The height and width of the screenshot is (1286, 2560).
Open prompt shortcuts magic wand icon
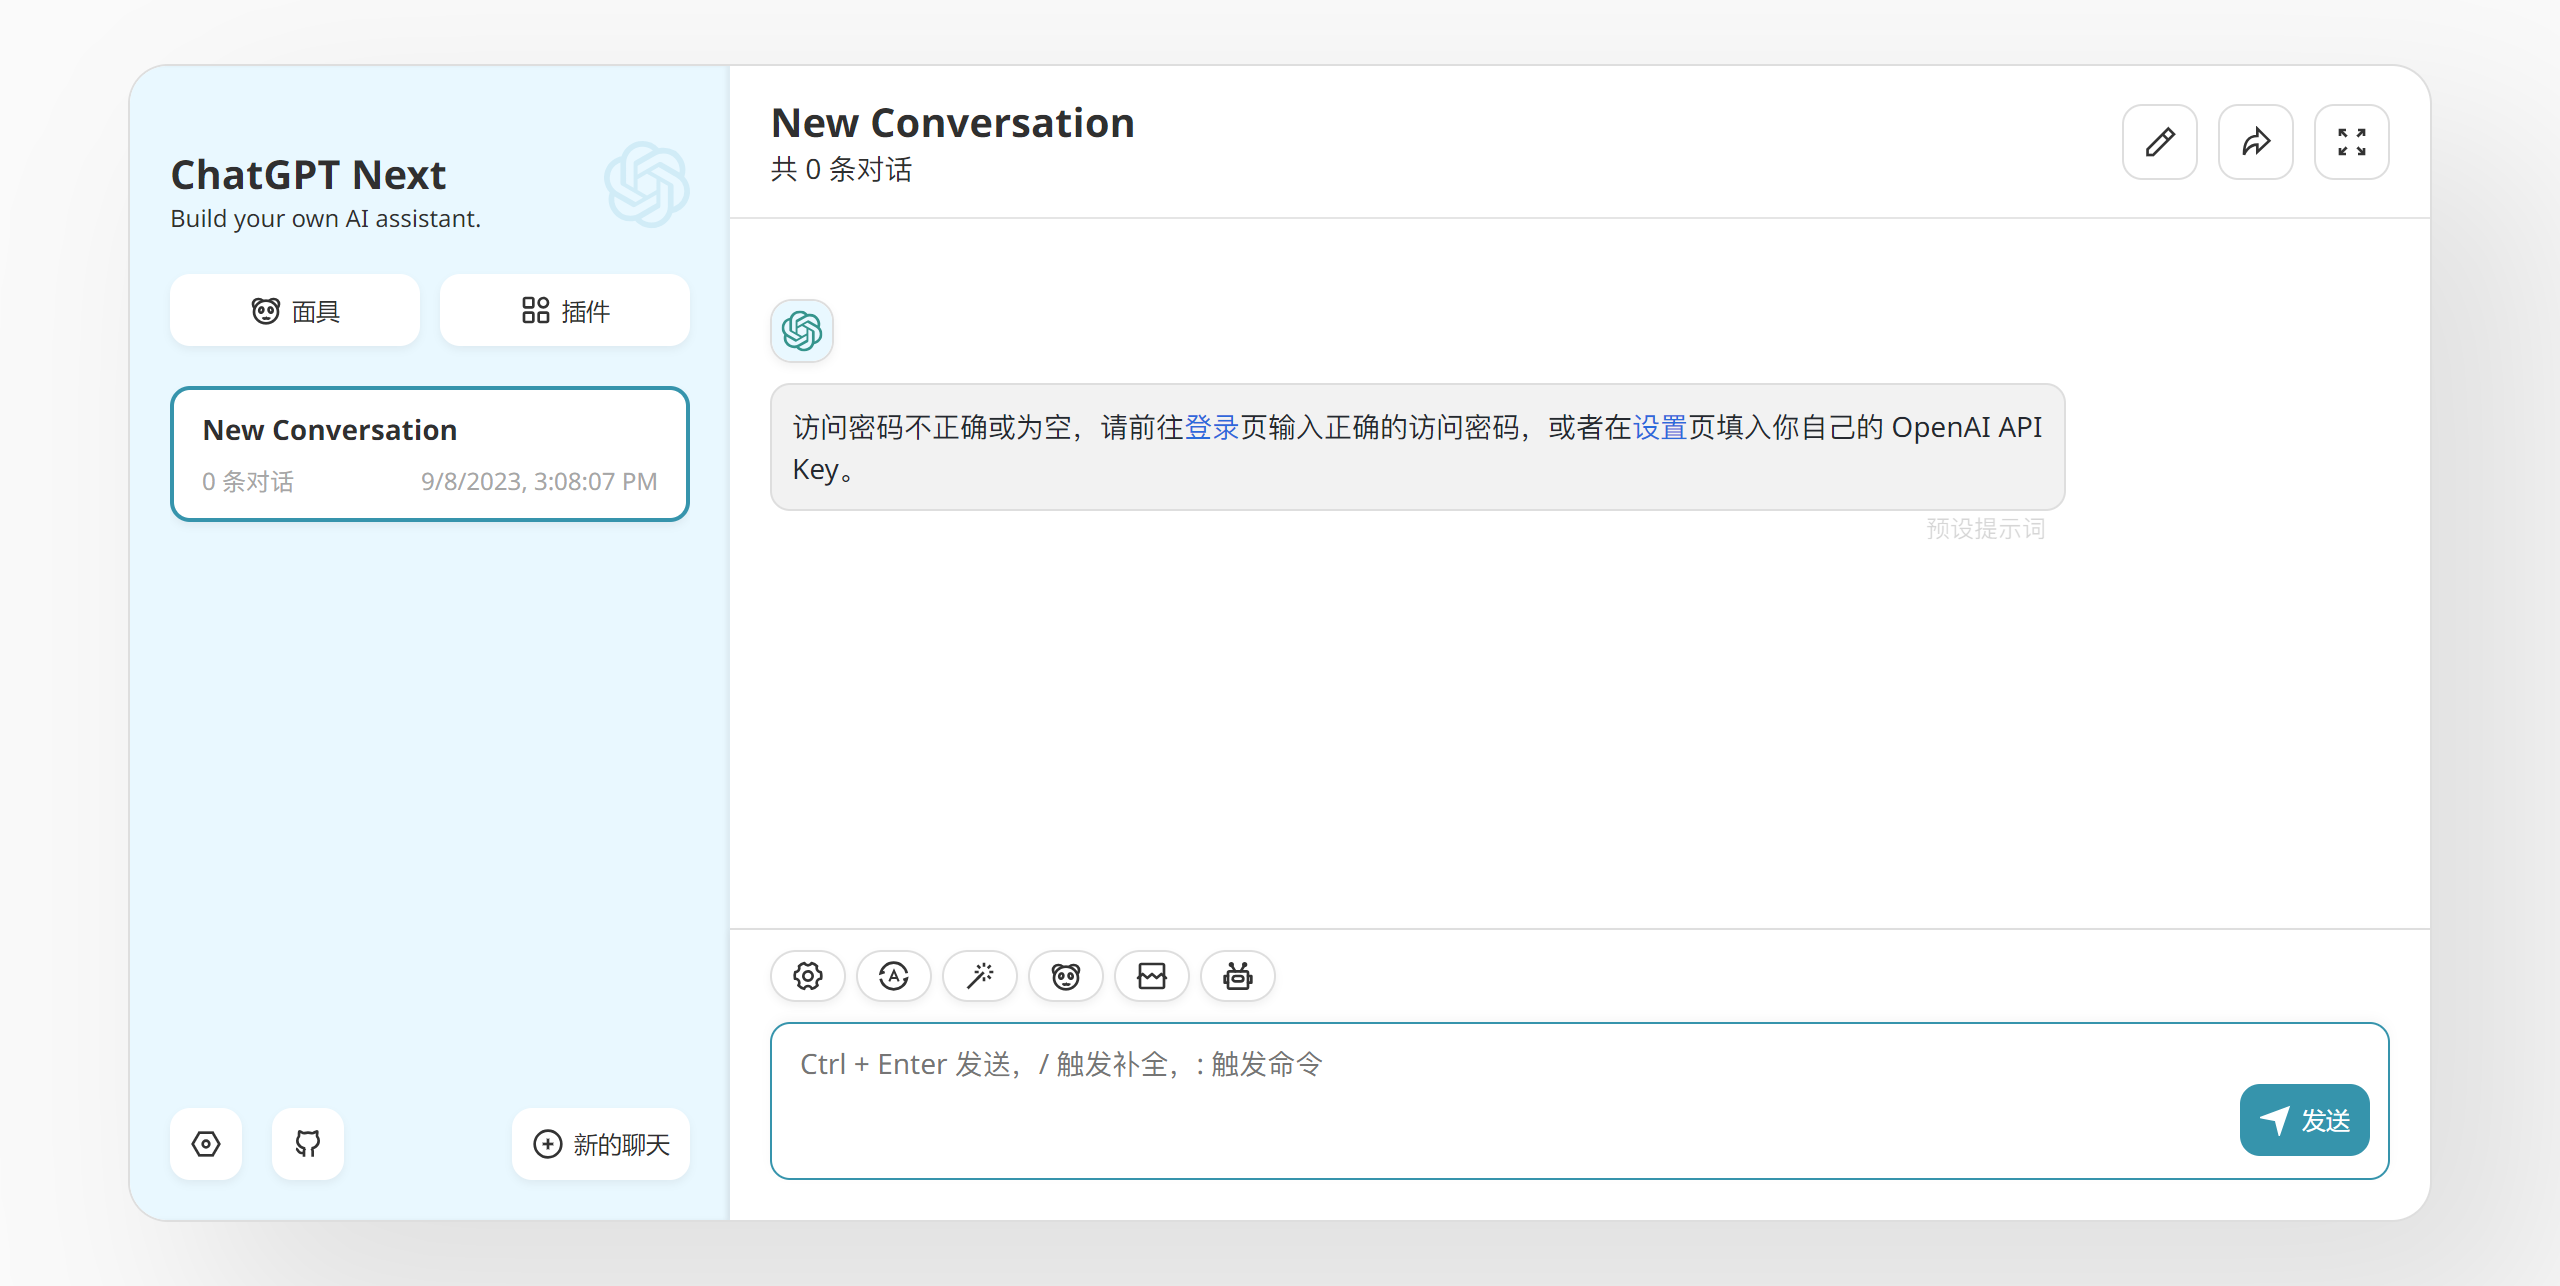point(980,976)
